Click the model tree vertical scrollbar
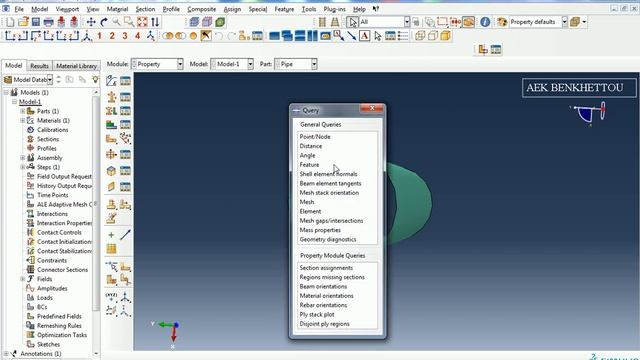The width and height of the screenshot is (640, 360). pyautogui.click(x=96, y=204)
